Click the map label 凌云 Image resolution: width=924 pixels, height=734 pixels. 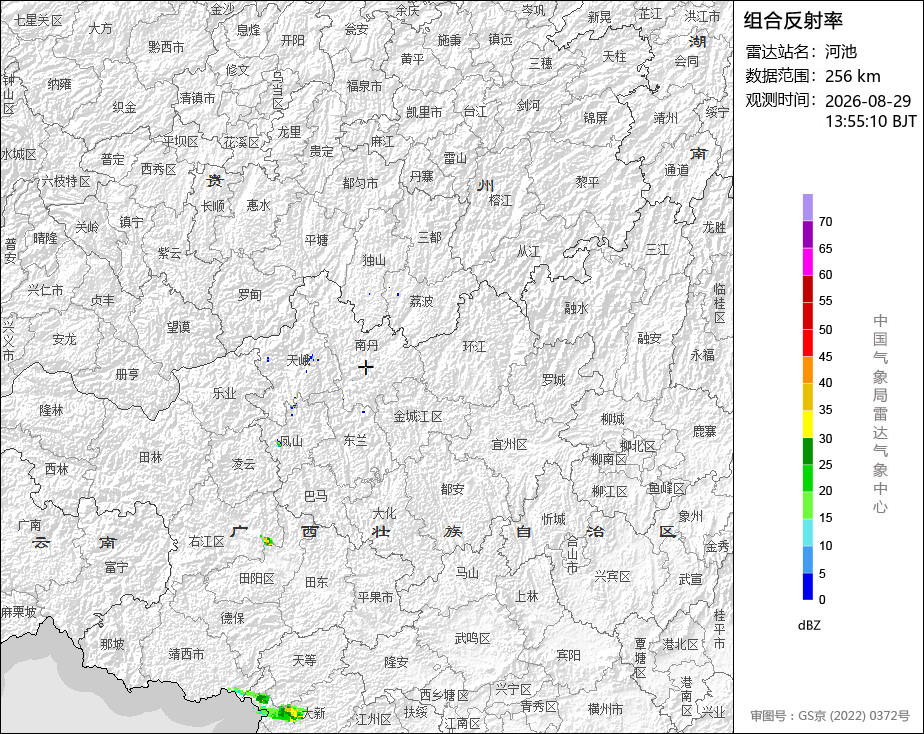243,464
